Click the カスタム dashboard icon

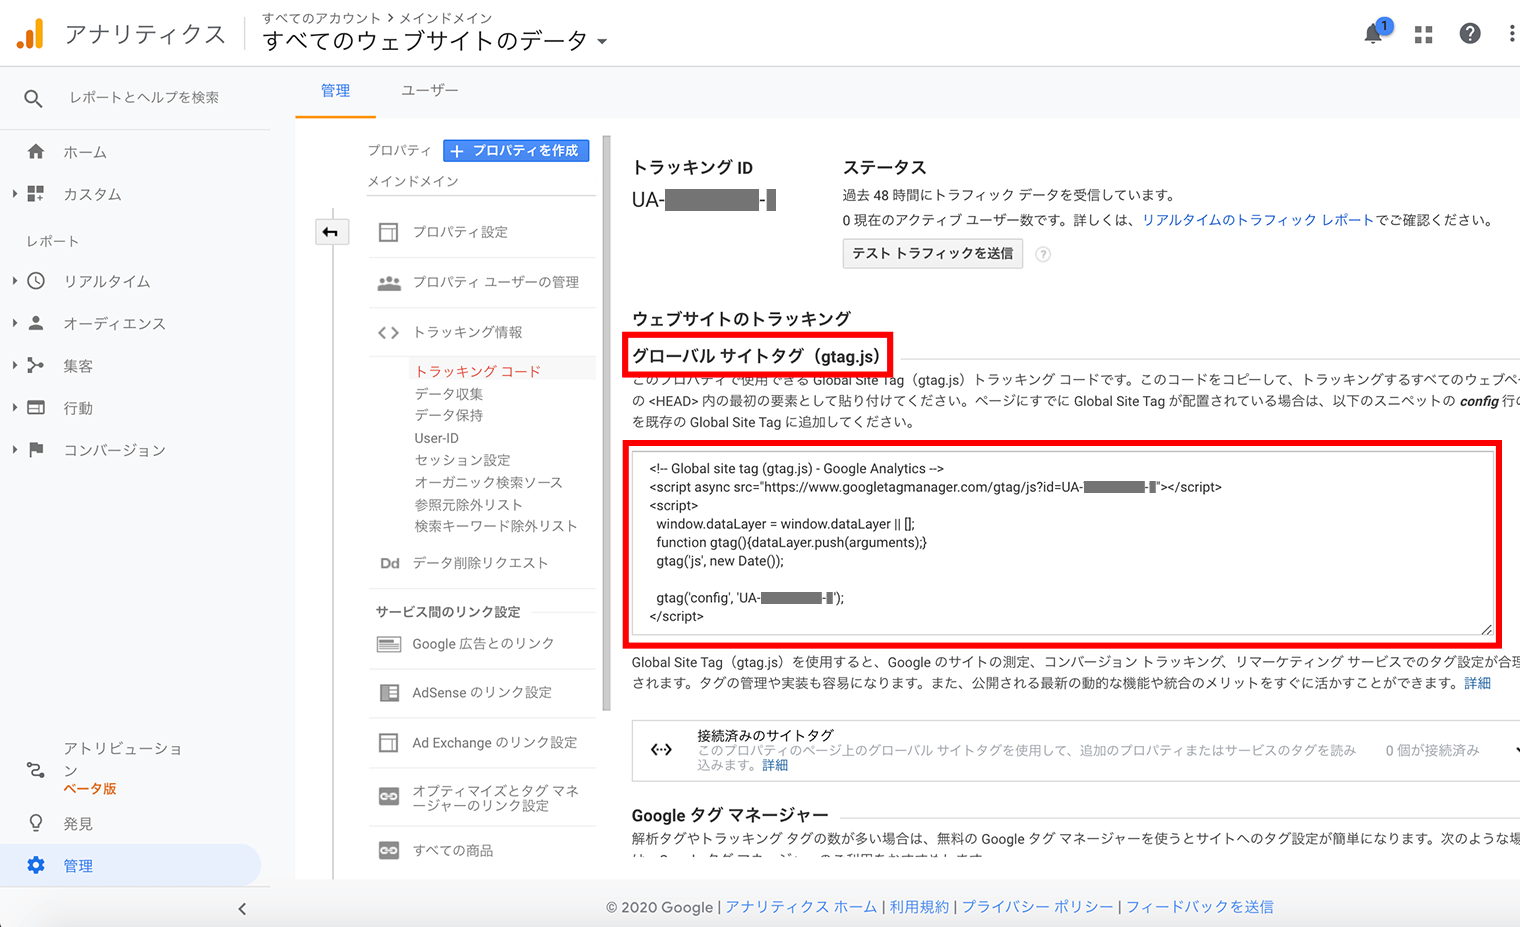[x=36, y=194]
